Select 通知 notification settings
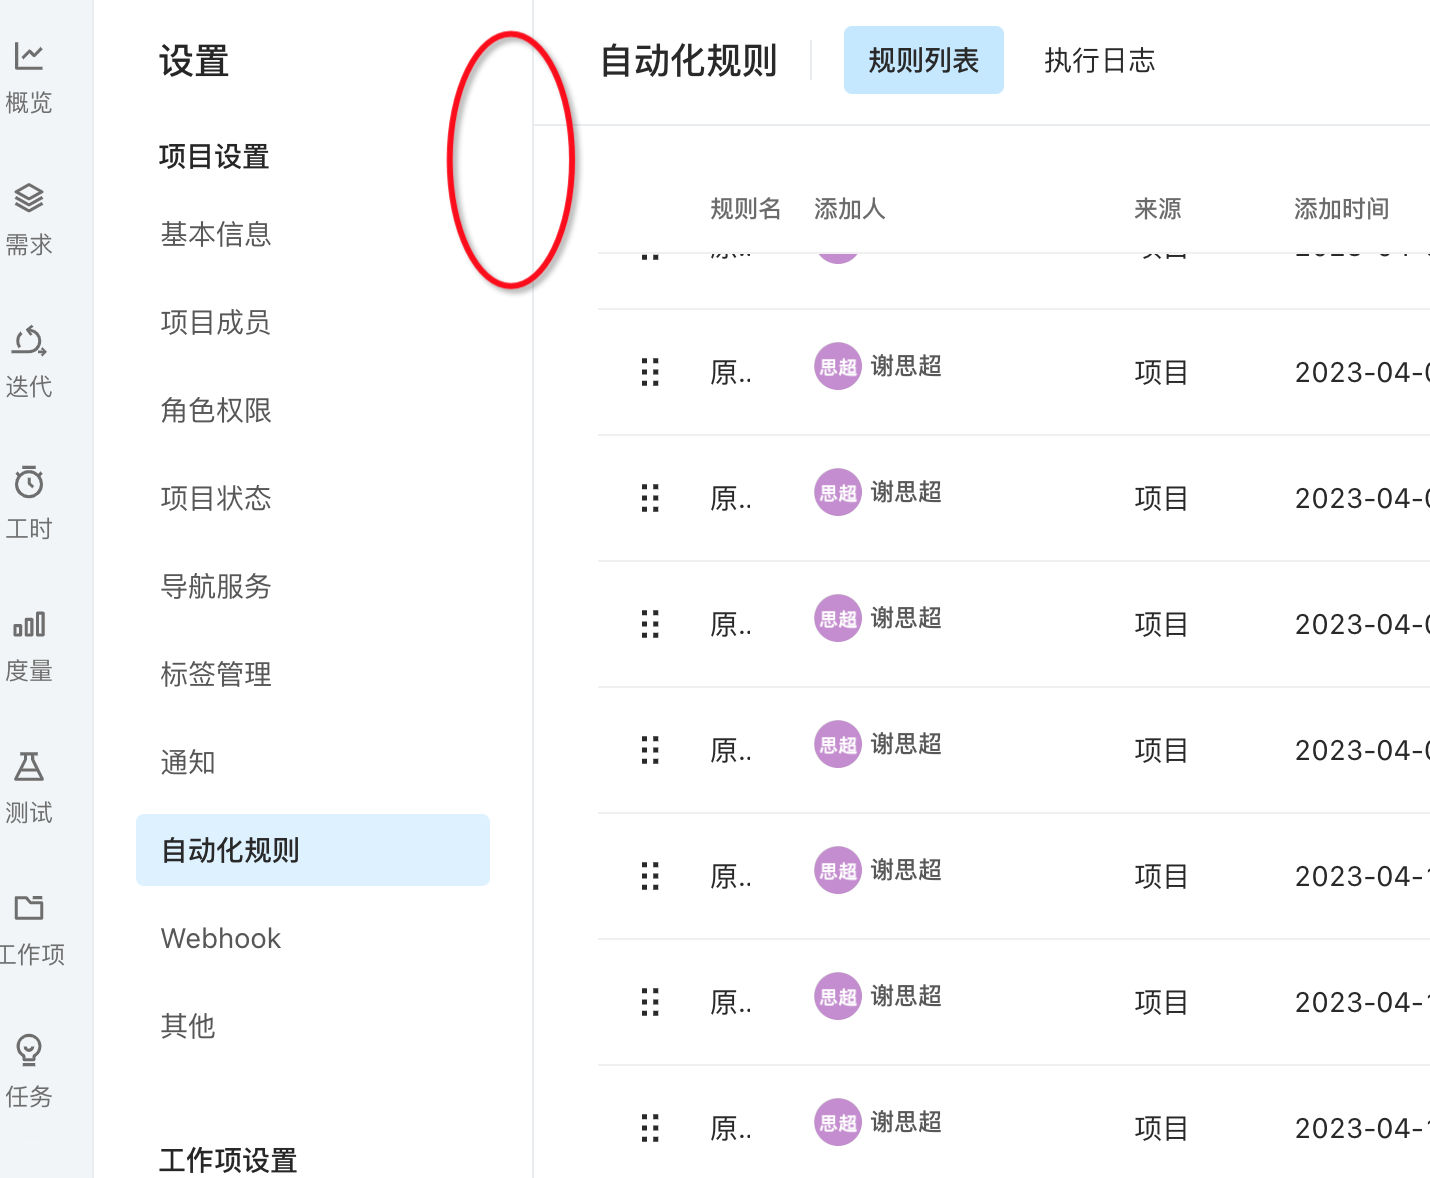The image size is (1430, 1178). click(188, 762)
